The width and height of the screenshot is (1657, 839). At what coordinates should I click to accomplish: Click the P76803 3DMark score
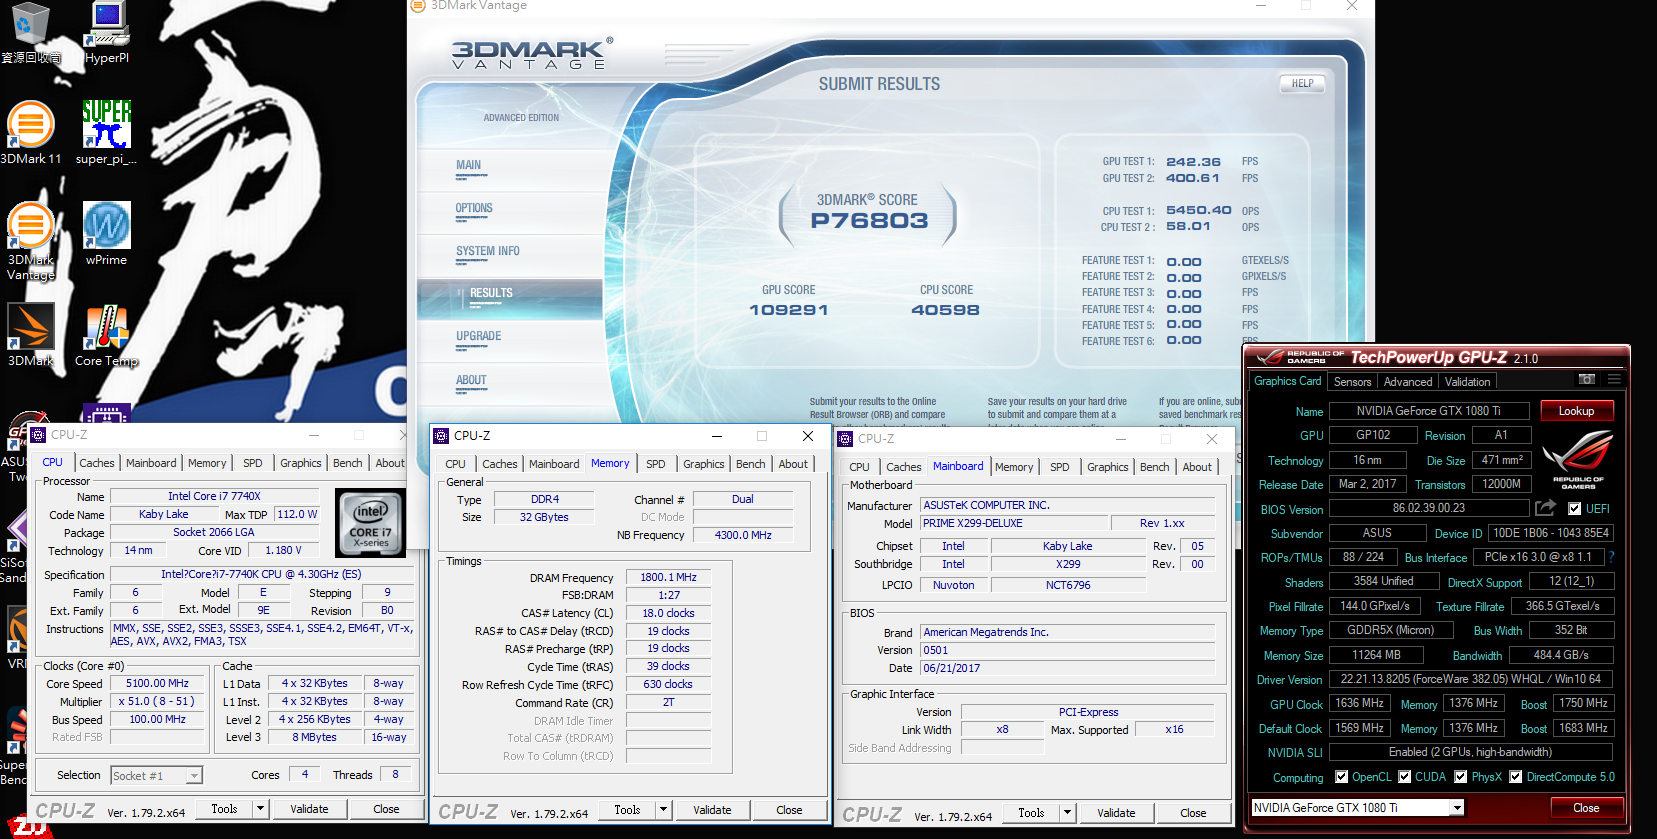(x=869, y=221)
